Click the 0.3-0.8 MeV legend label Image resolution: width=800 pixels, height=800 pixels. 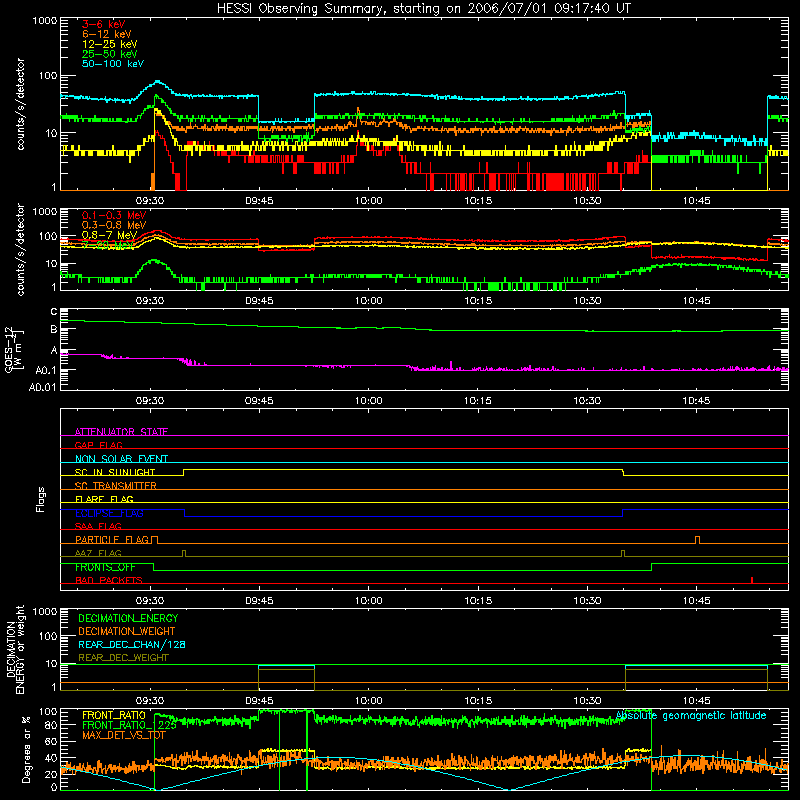114,225
